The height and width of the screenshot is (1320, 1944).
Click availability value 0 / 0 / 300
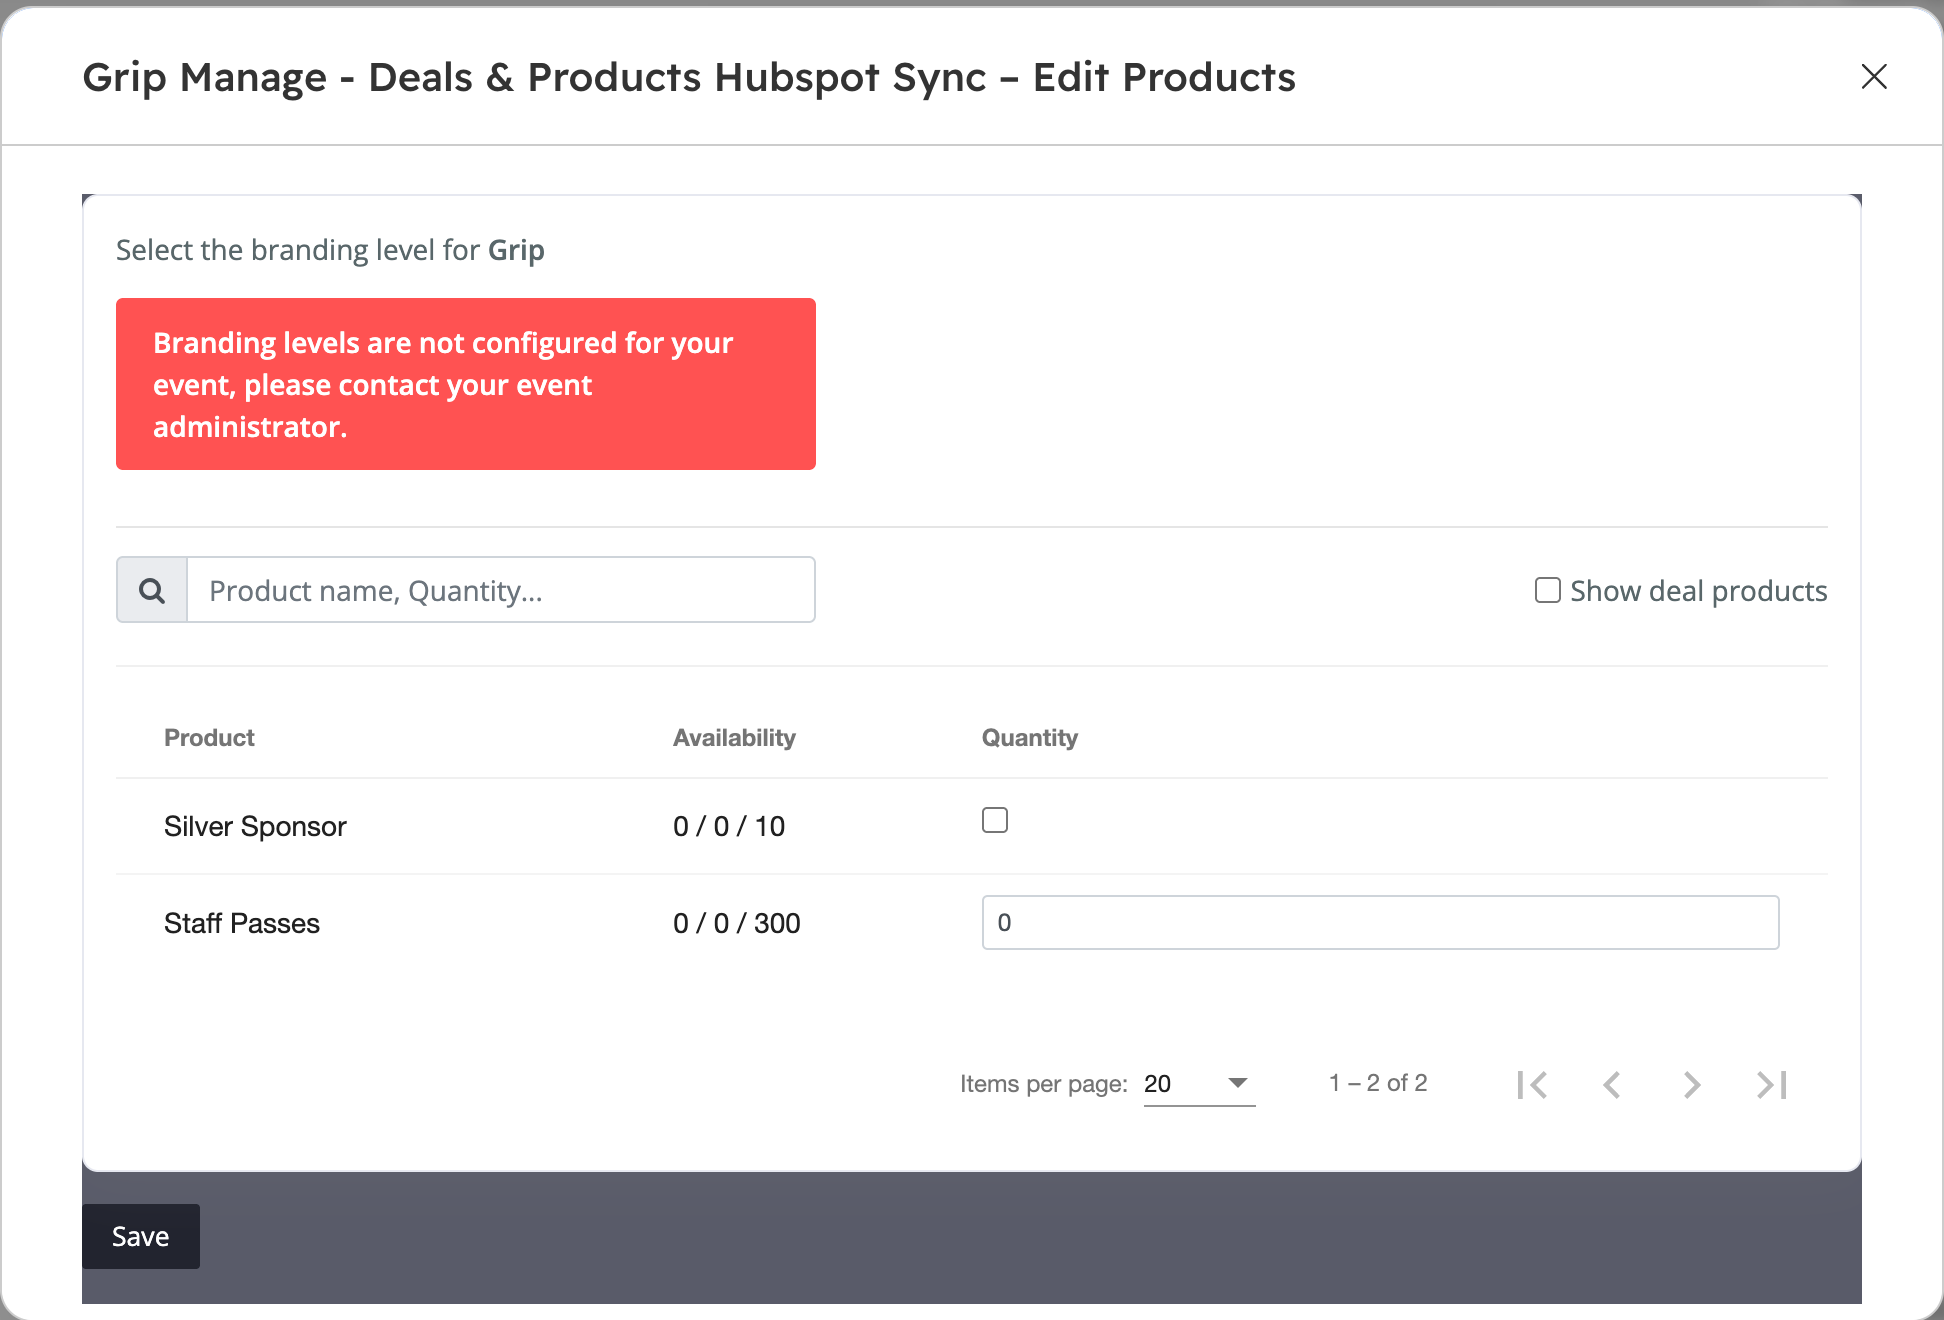(x=737, y=923)
